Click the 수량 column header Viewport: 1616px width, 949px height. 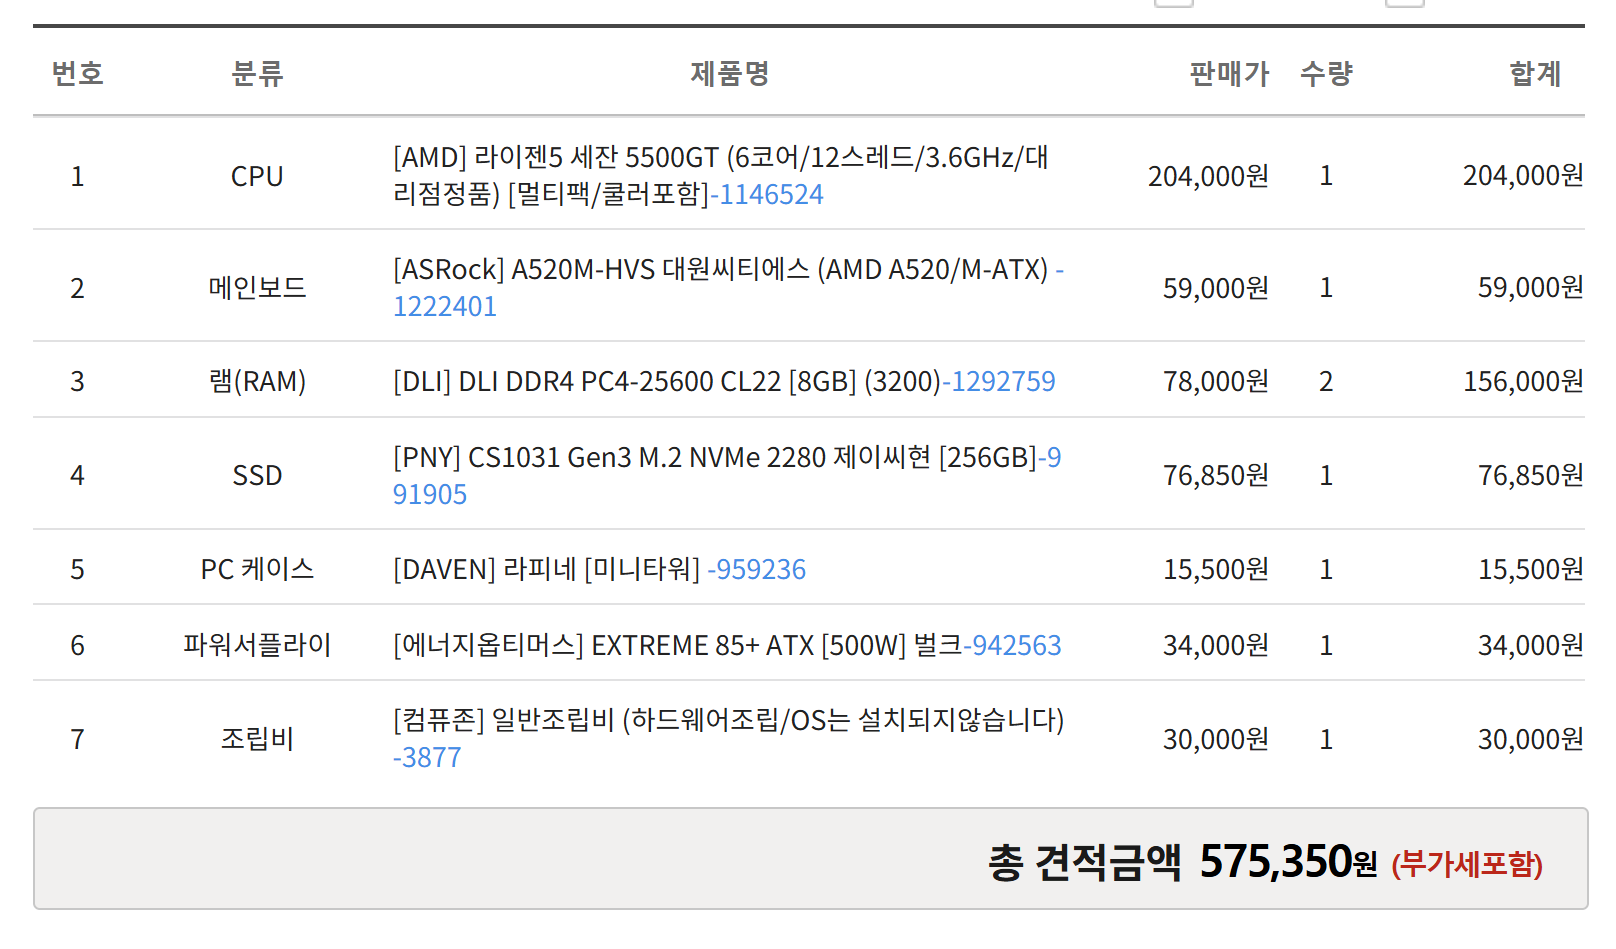pyautogui.click(x=1326, y=73)
